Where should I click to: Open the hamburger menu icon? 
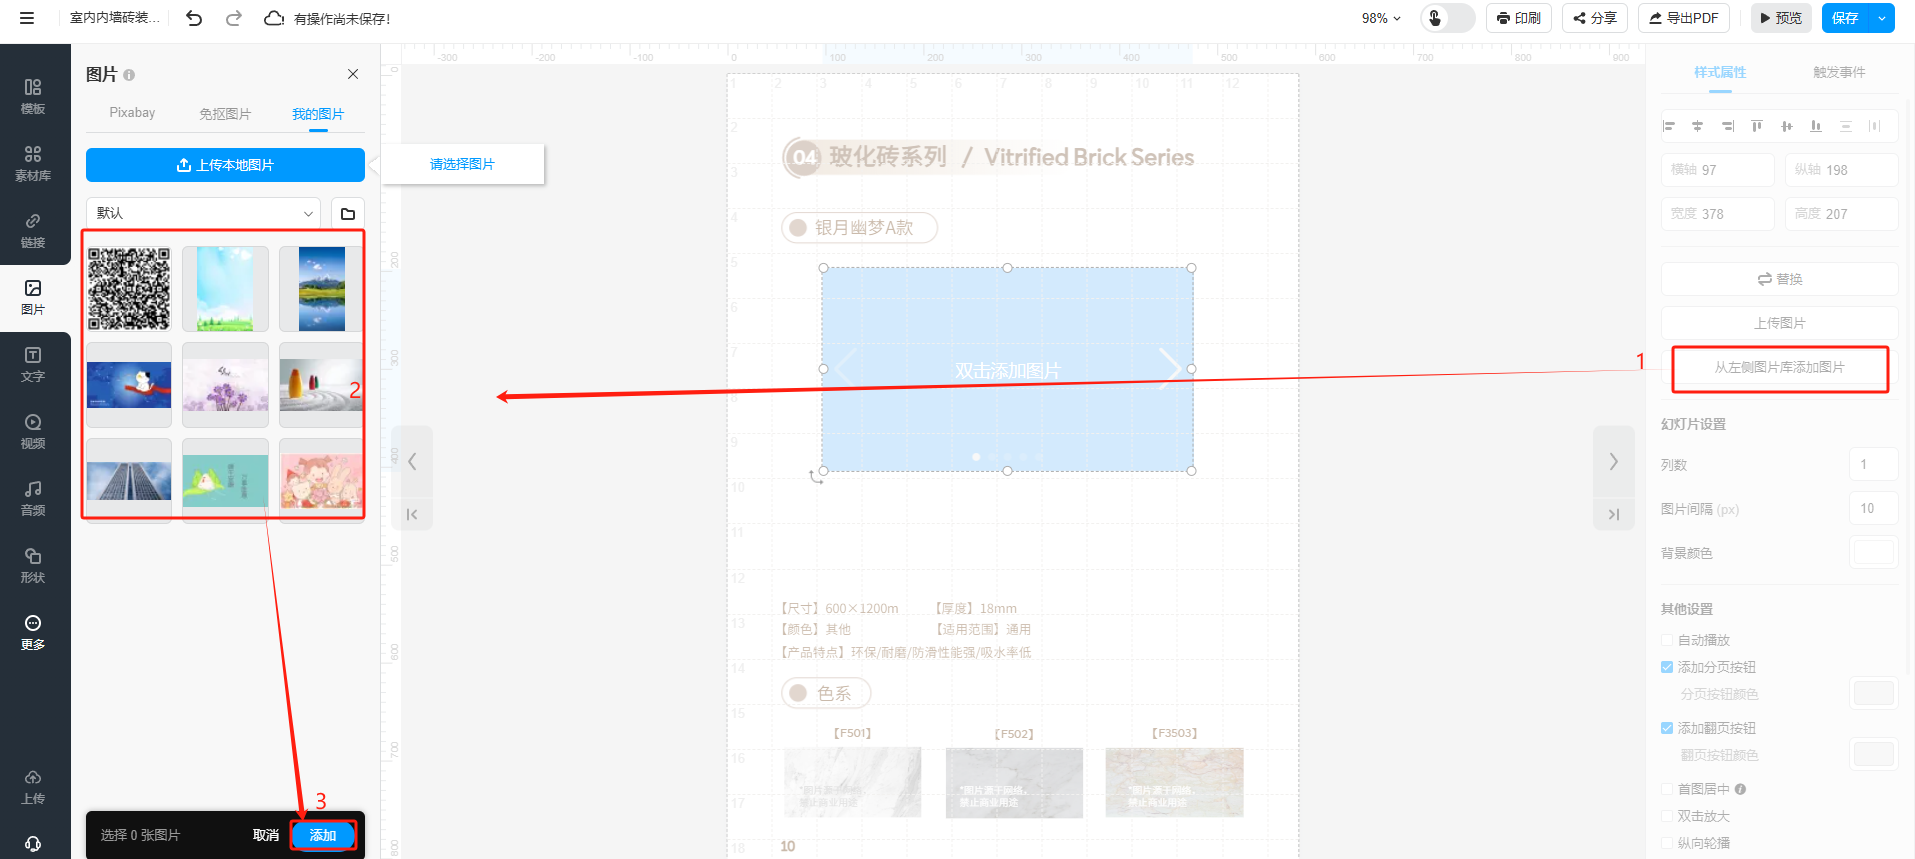click(27, 18)
